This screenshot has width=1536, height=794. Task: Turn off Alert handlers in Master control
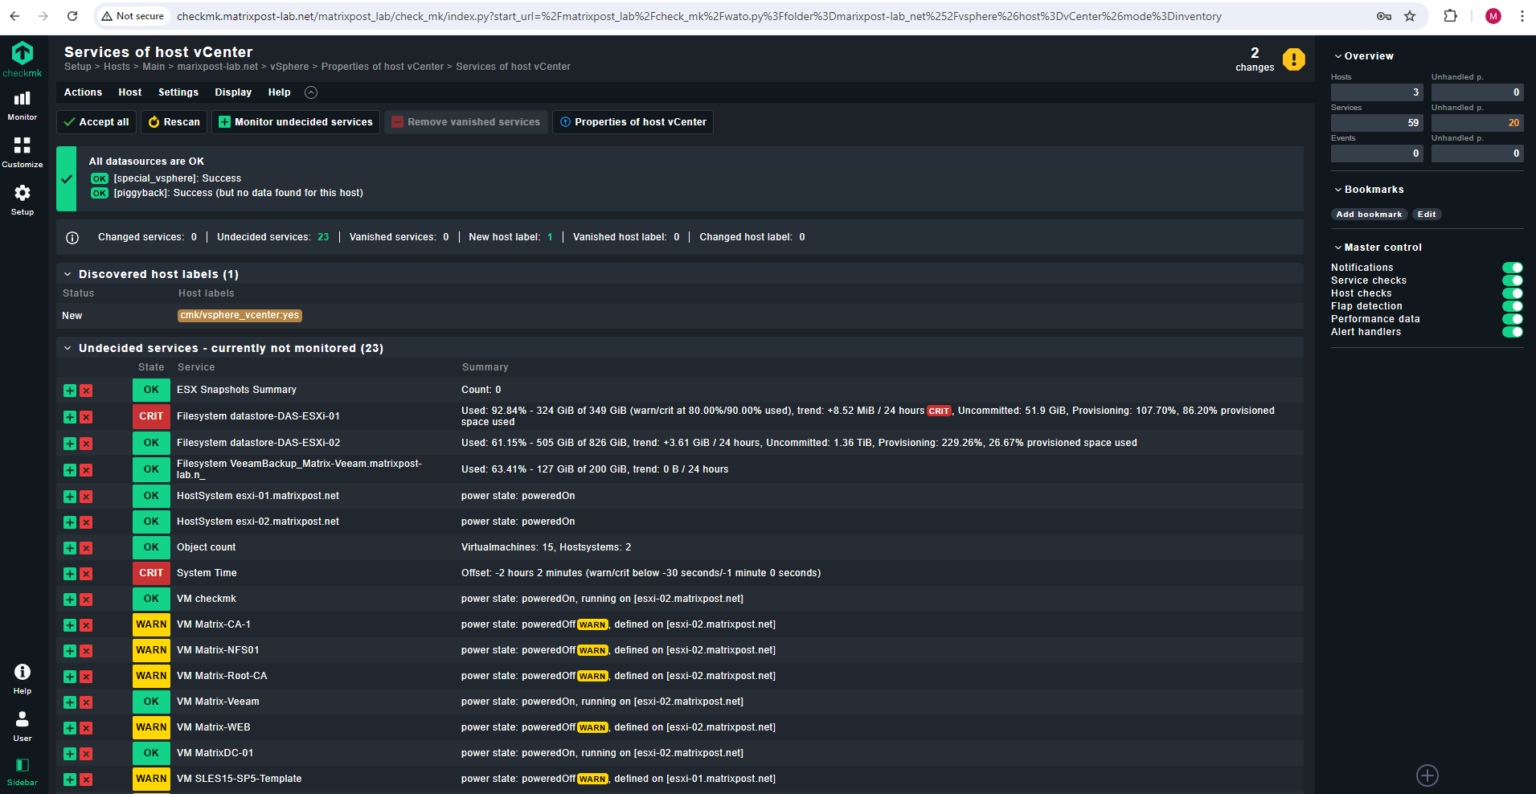(x=1512, y=331)
